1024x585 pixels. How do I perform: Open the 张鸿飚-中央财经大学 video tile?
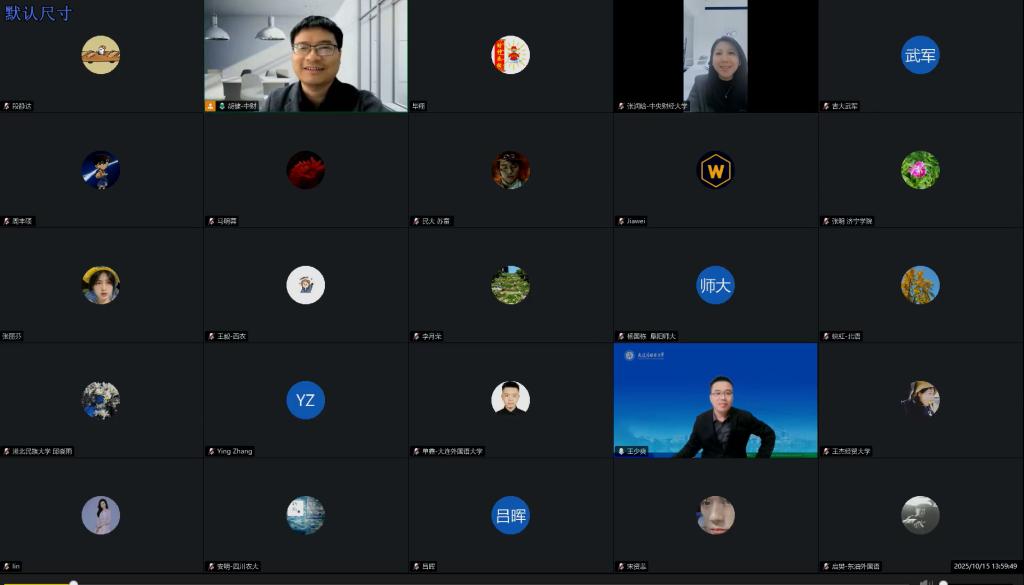click(x=715, y=55)
